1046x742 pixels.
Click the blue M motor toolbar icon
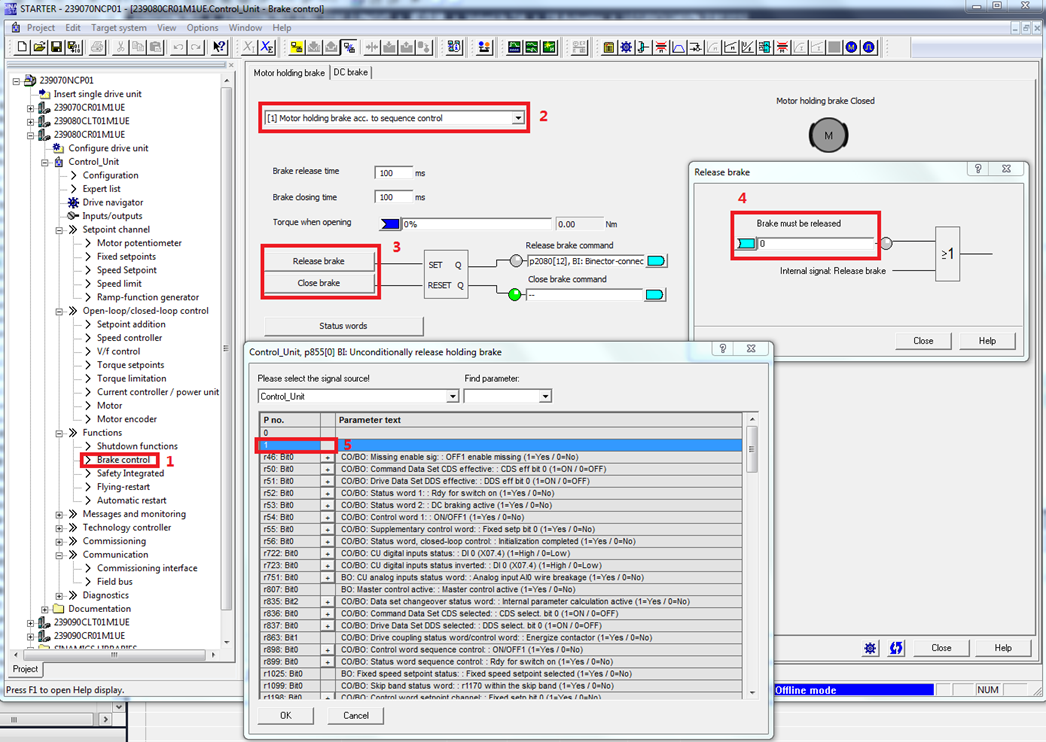point(851,47)
